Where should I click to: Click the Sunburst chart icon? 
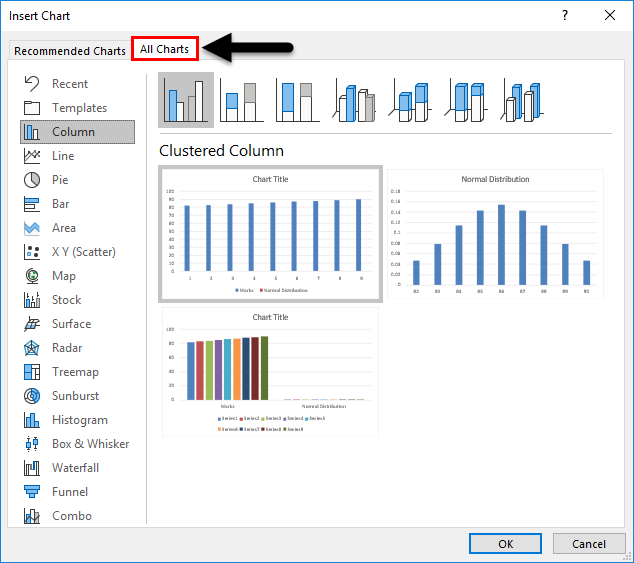(x=32, y=396)
